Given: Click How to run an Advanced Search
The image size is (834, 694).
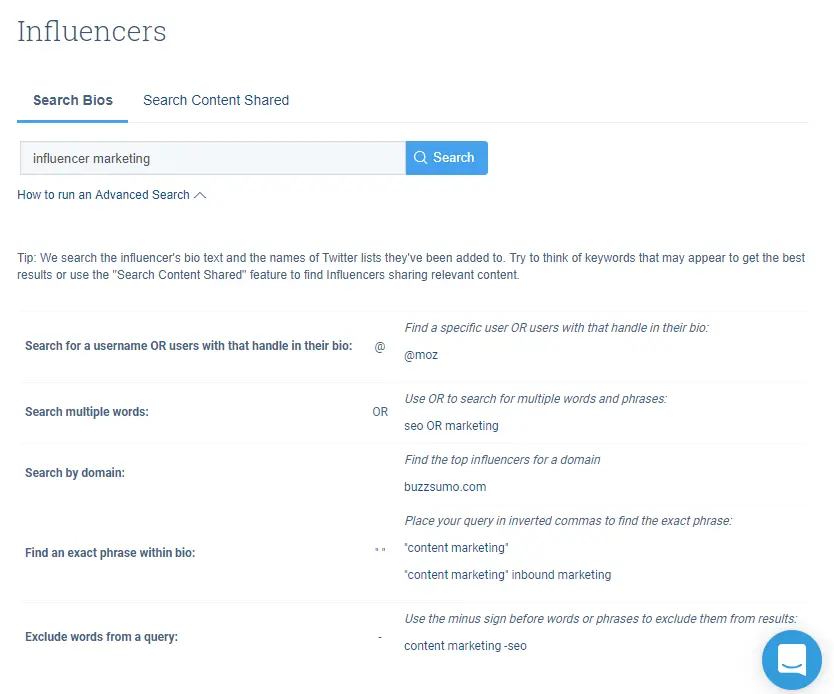Looking at the screenshot, I should [103, 195].
